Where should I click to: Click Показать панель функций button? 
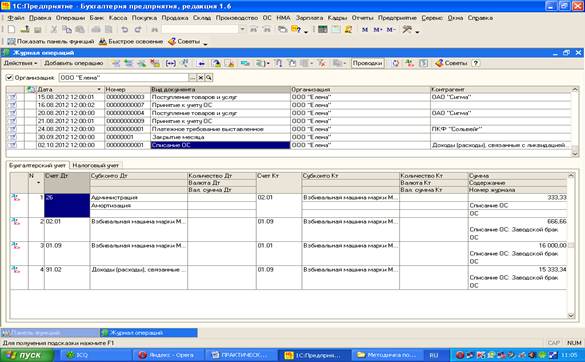pos(51,41)
